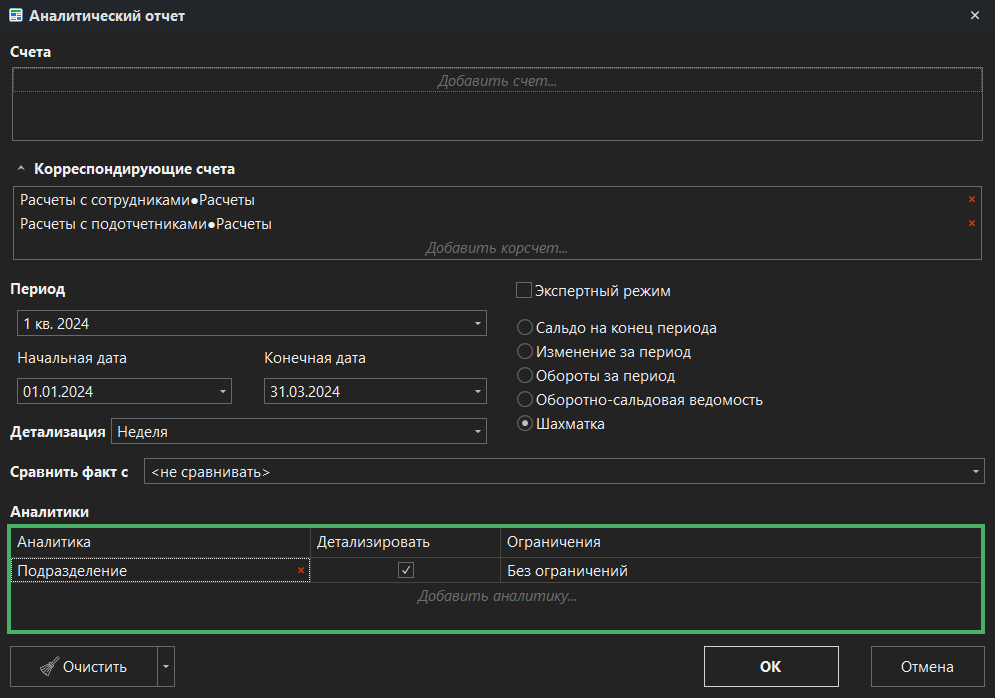Click the report icon in title bar

(16, 16)
